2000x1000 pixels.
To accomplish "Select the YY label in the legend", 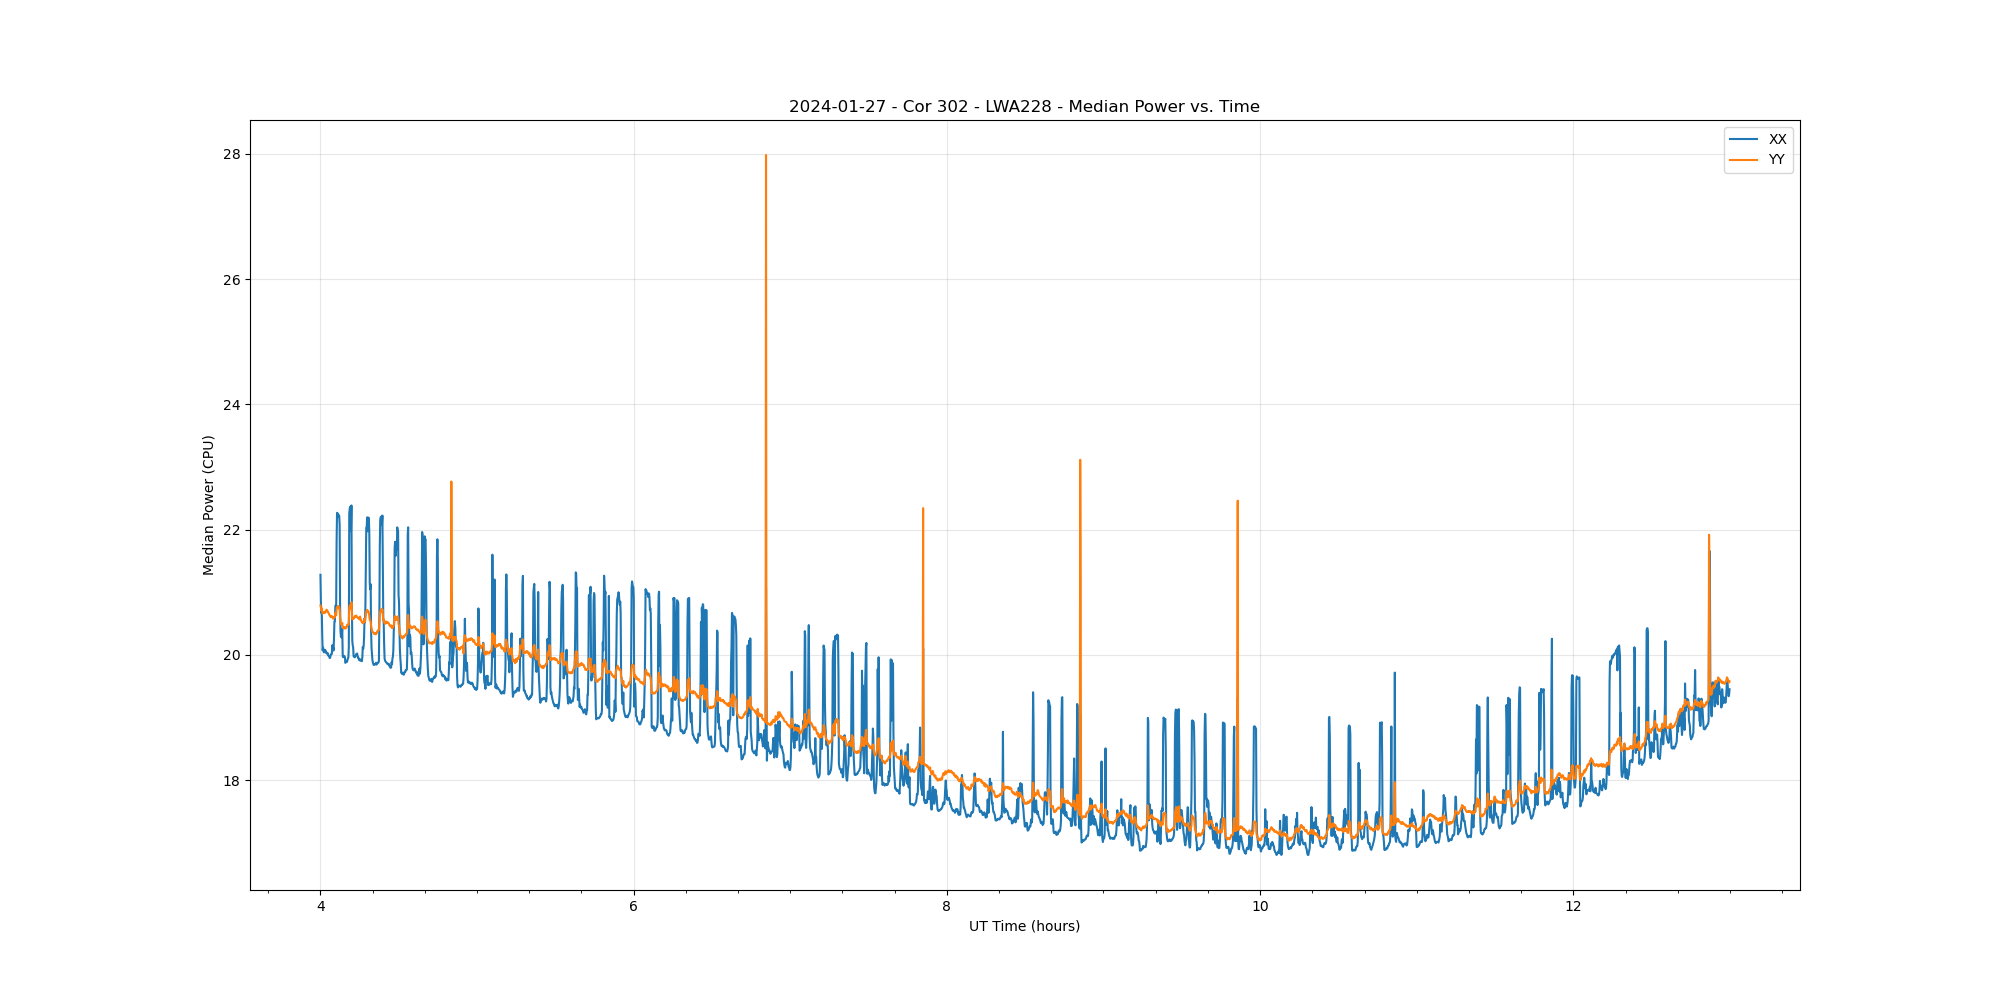I will point(1777,160).
